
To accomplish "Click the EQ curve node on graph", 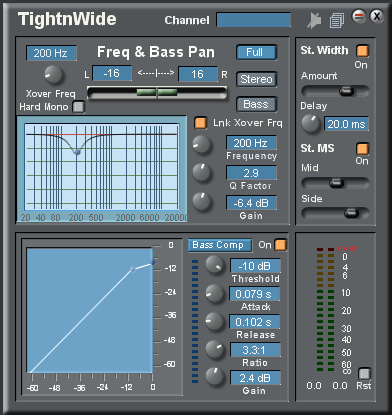I will 77,152.
